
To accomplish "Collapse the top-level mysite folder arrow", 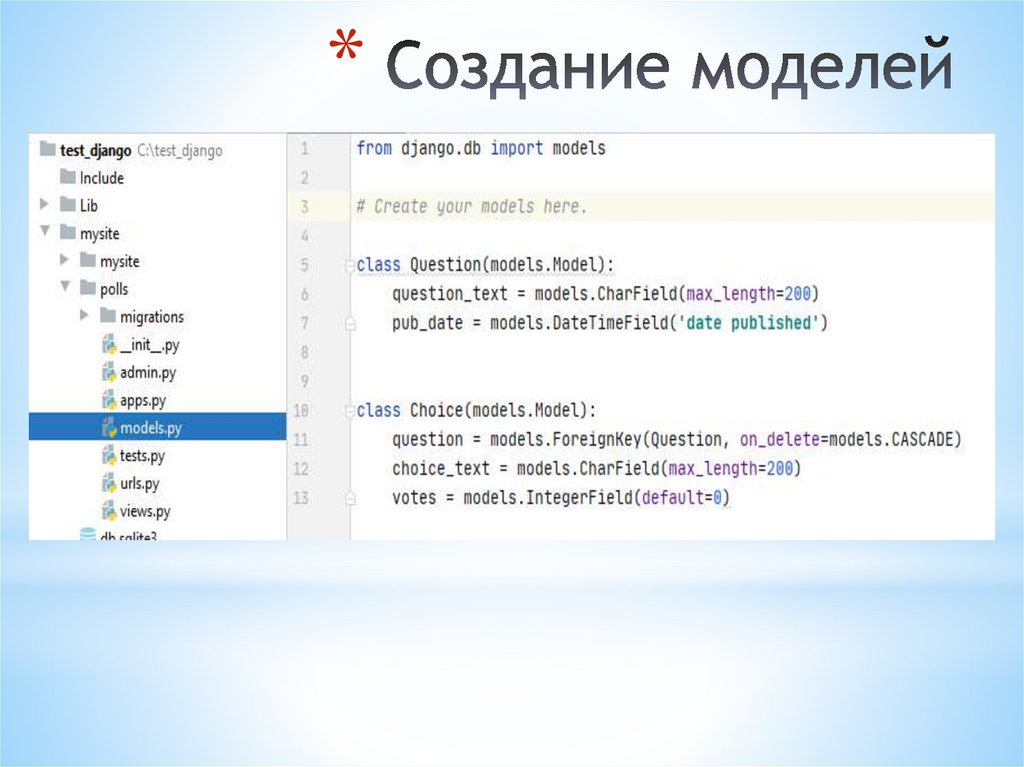I will [x=44, y=231].
